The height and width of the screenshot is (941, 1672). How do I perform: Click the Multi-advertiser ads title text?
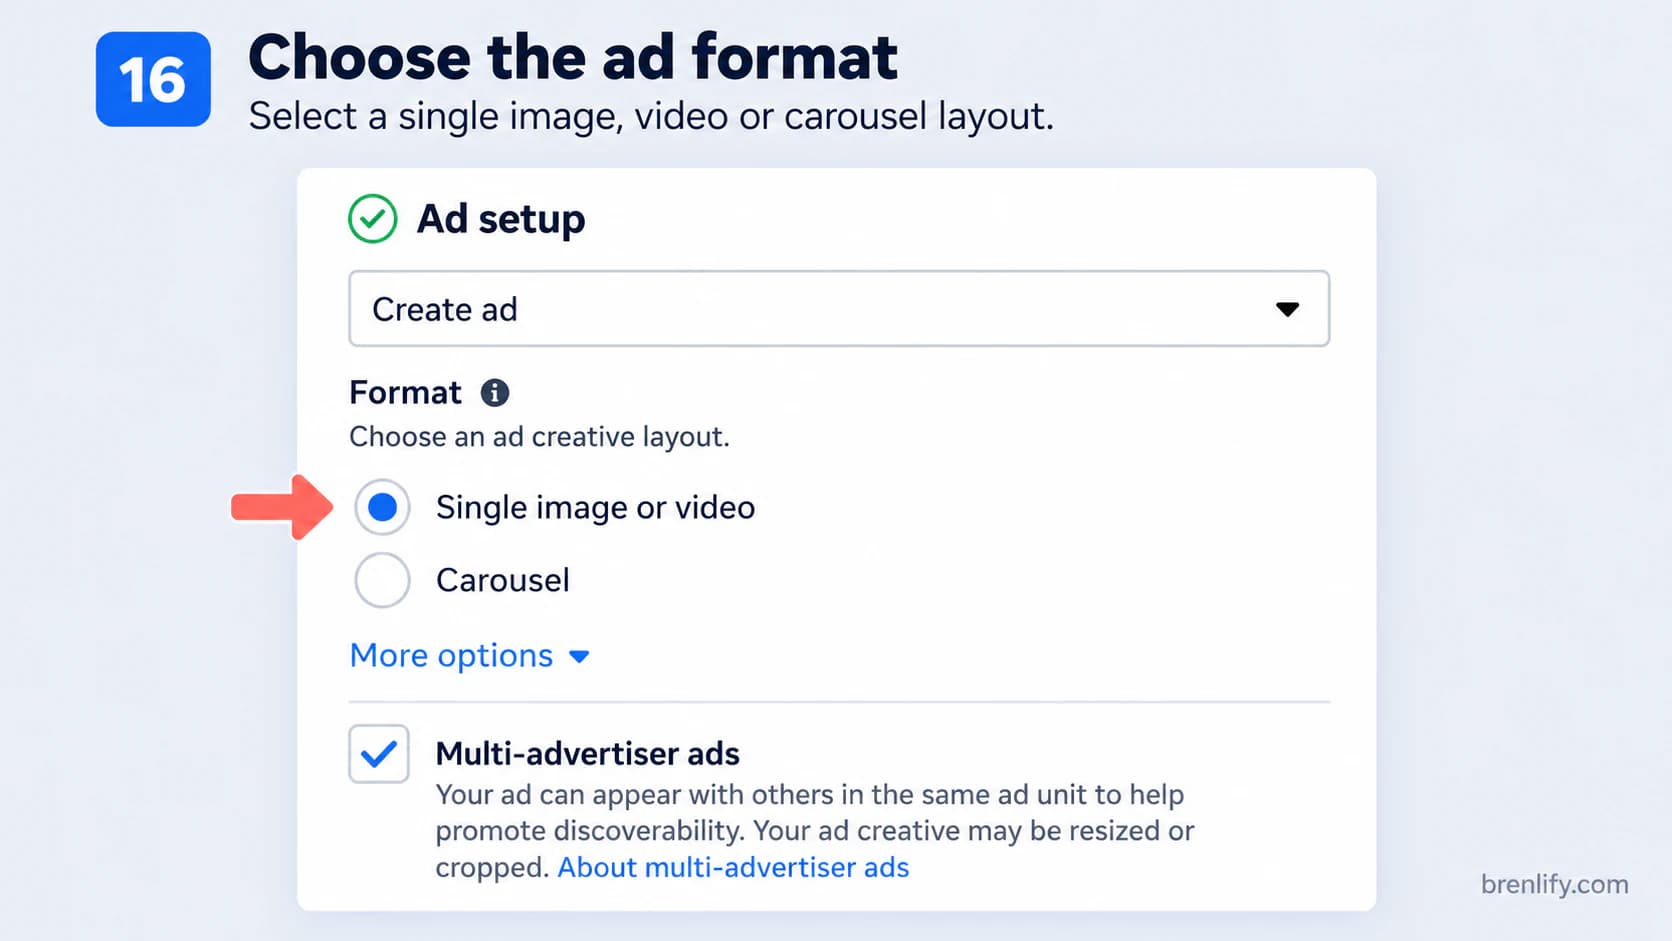tap(588, 754)
